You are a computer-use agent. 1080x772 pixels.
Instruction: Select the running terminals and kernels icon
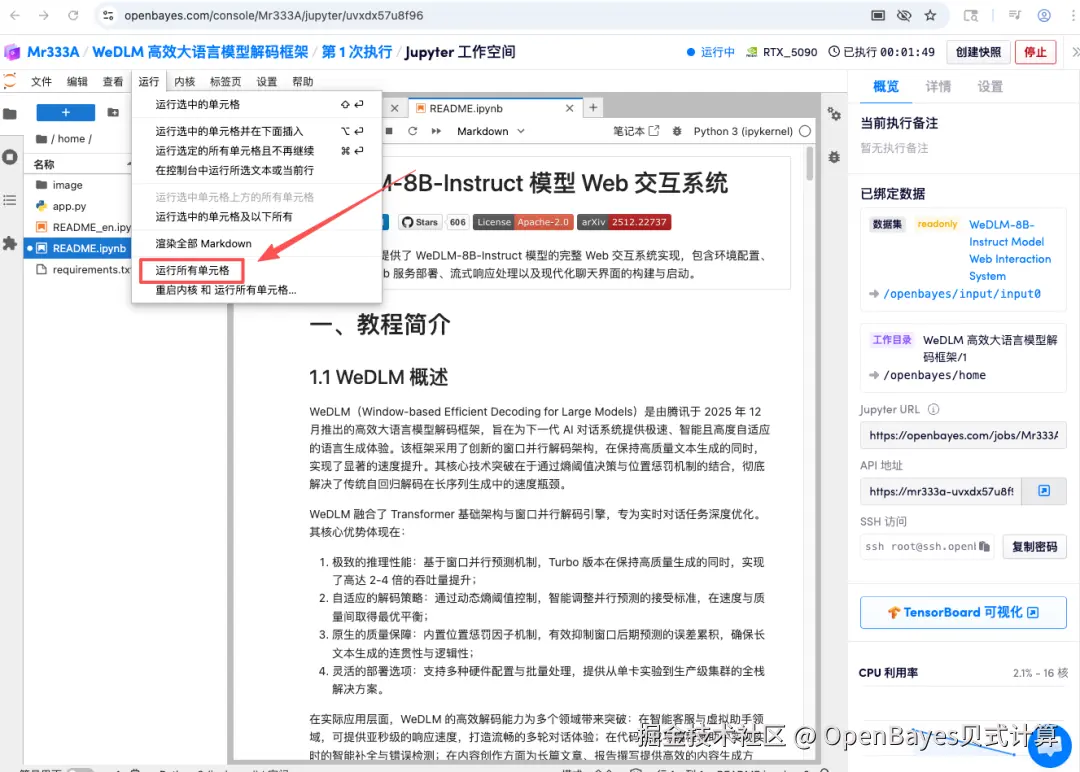10,155
